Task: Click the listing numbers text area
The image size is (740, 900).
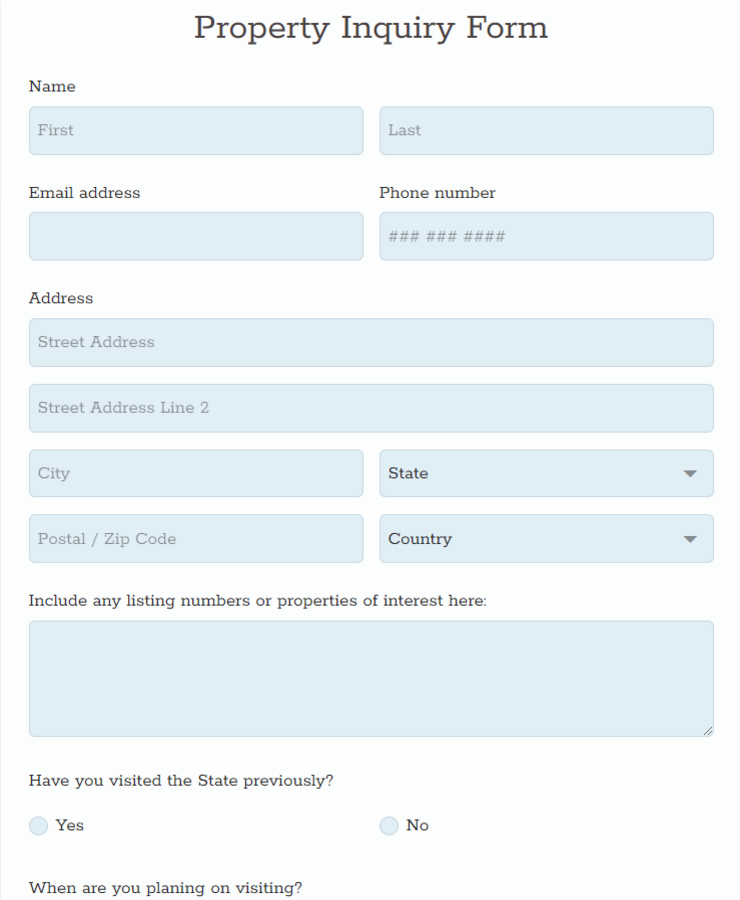Action: click(370, 678)
